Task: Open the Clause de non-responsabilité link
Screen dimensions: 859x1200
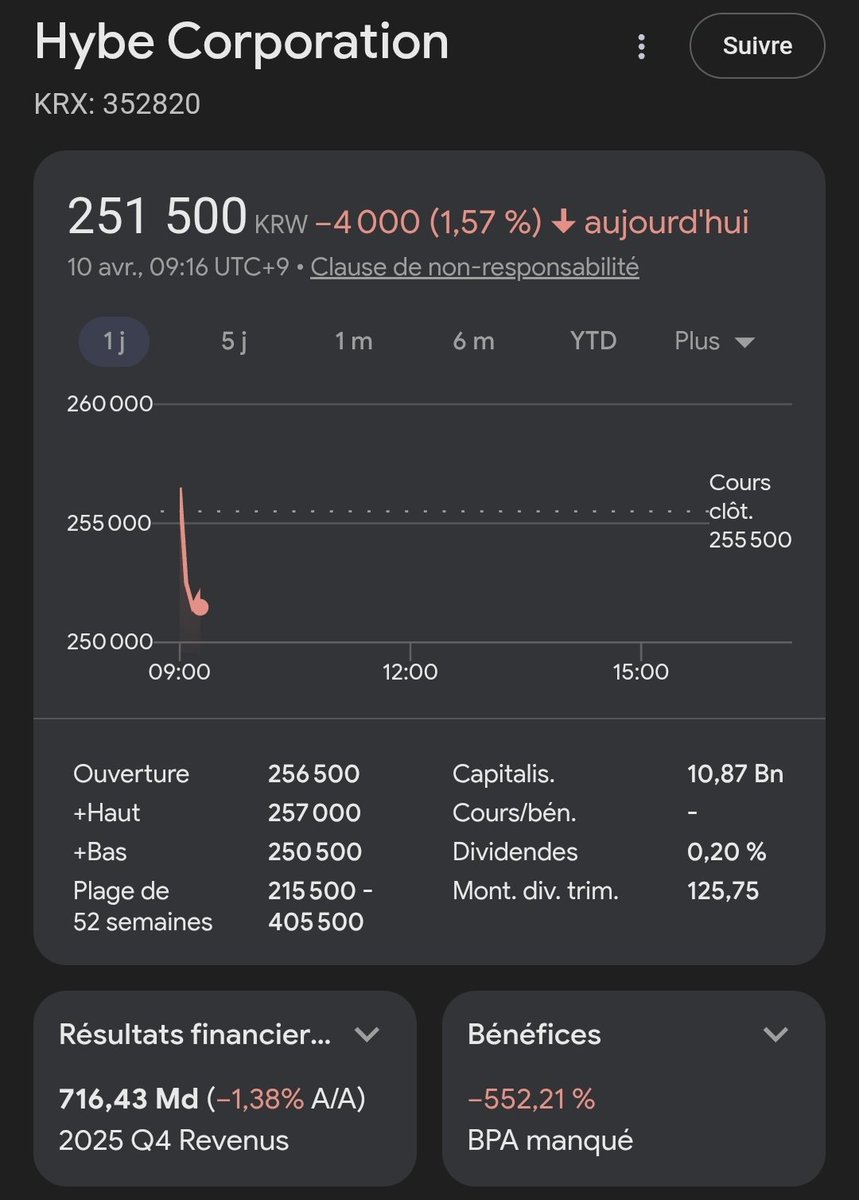Action: (474, 267)
